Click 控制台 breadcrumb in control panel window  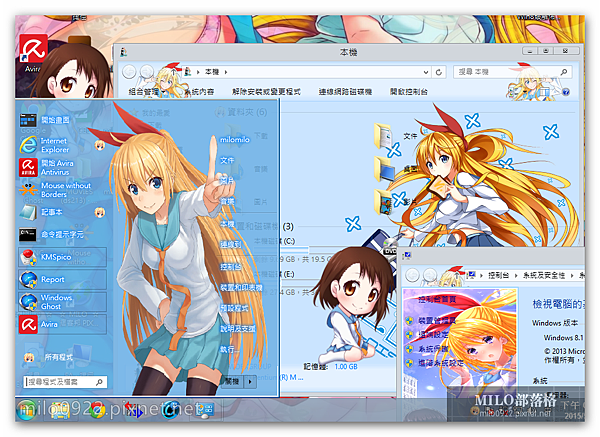tap(498, 275)
